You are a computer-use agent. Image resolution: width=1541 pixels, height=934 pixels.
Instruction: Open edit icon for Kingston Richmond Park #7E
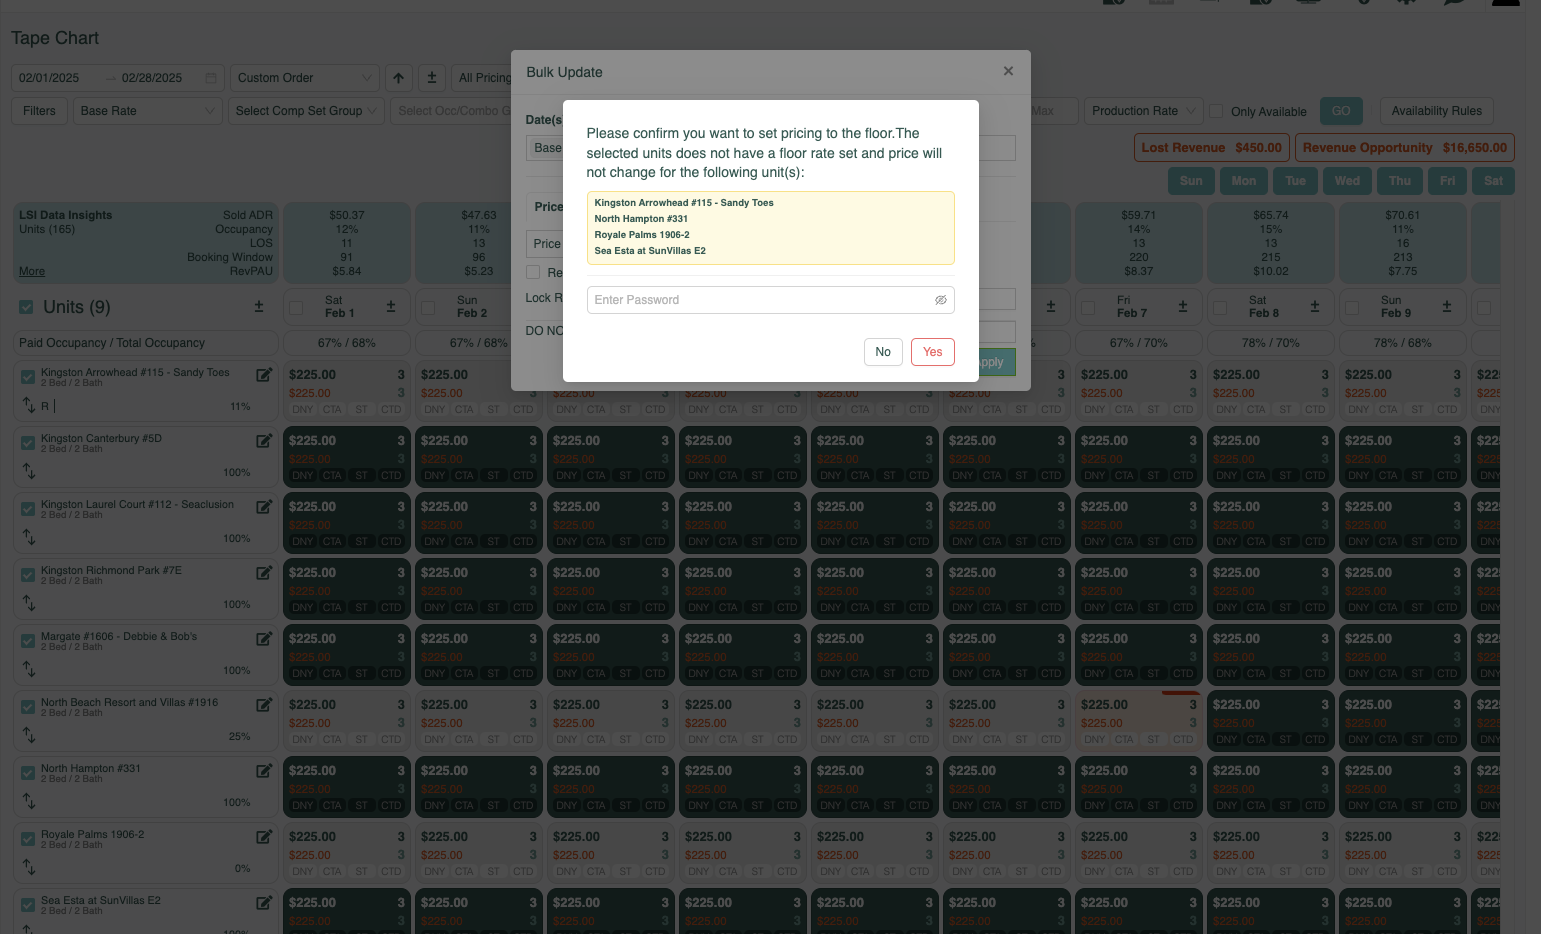click(264, 573)
